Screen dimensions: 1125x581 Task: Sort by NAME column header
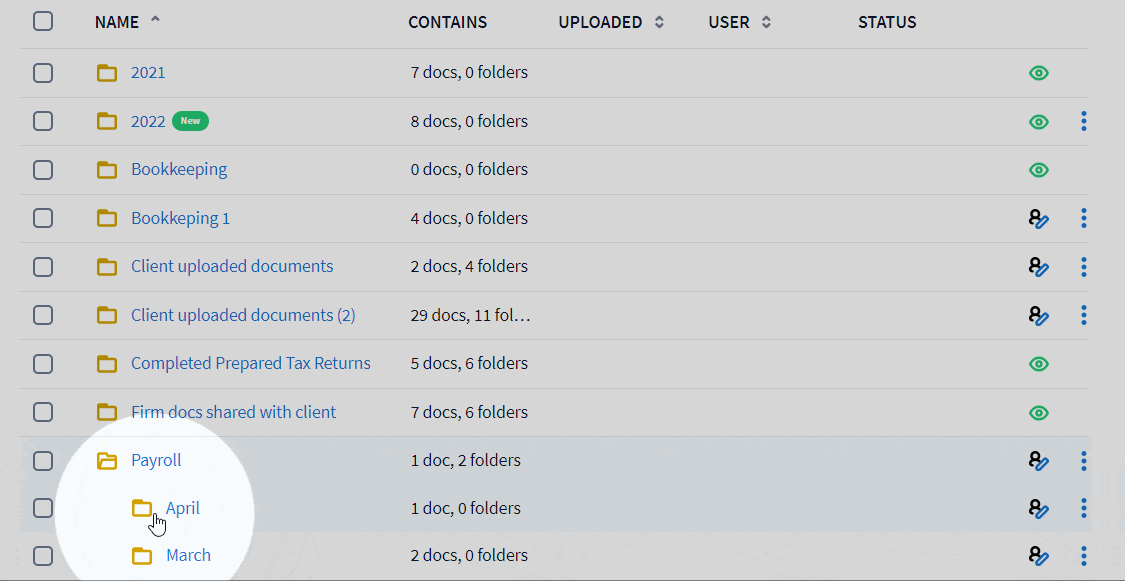point(117,22)
